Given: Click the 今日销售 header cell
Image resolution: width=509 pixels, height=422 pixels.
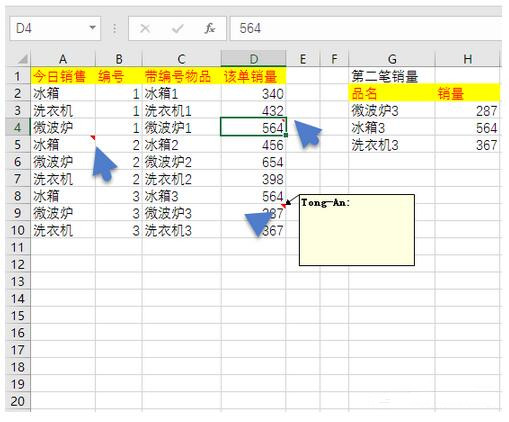Looking at the screenshot, I should point(63,76).
